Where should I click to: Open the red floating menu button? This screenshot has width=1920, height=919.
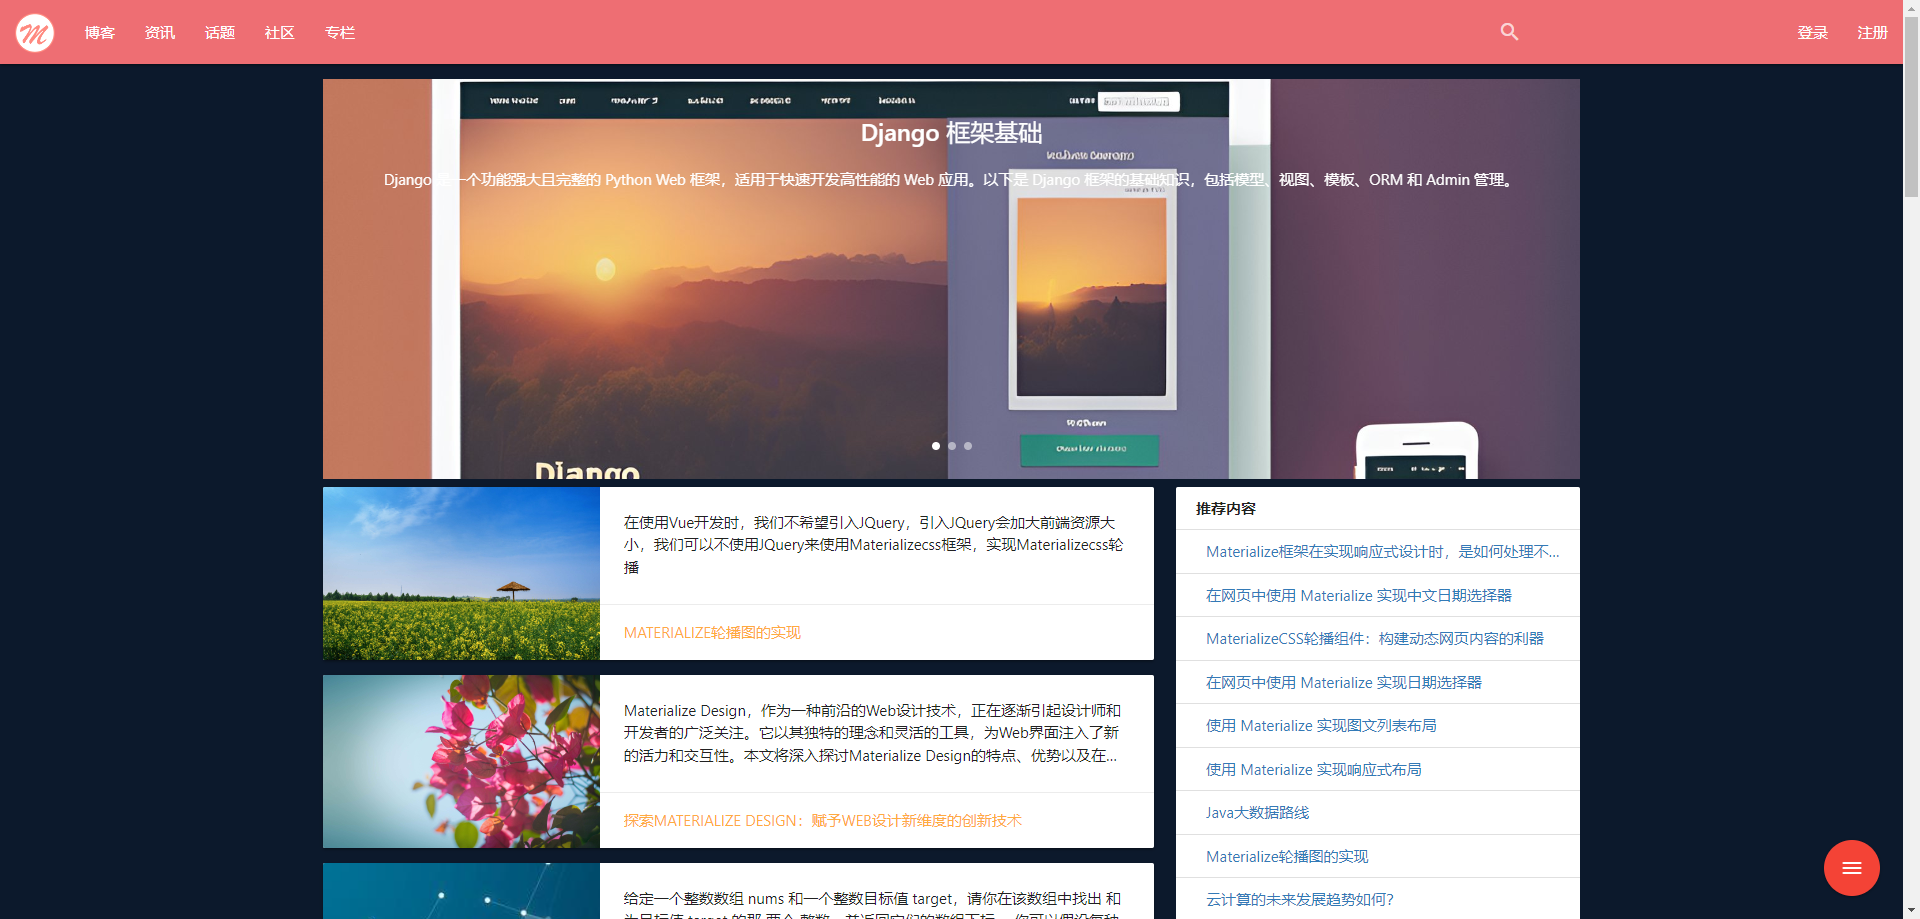tap(1851, 868)
